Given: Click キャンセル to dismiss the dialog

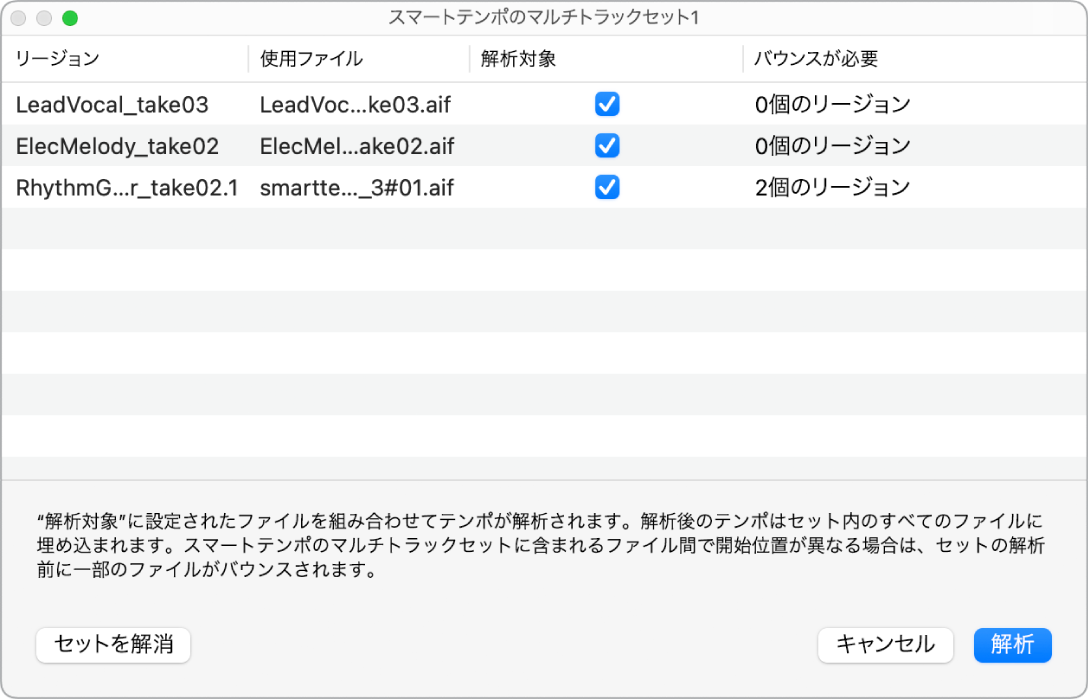Looking at the screenshot, I should click(x=886, y=645).
